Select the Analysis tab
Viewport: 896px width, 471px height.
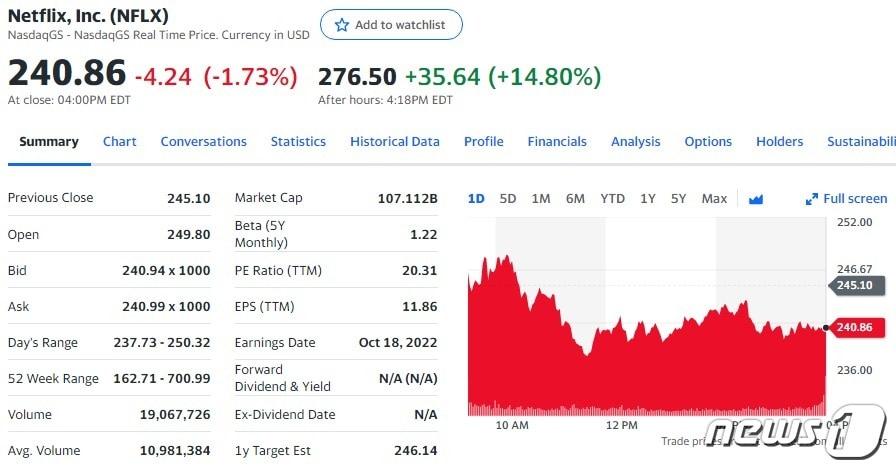tap(635, 142)
